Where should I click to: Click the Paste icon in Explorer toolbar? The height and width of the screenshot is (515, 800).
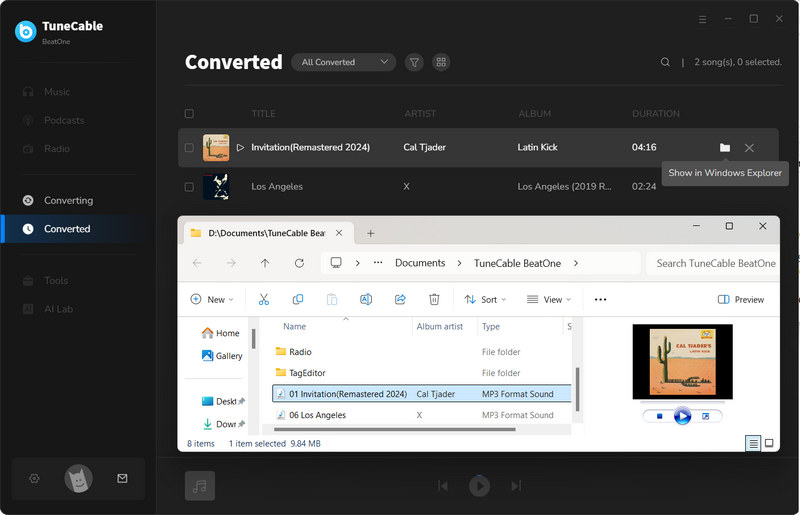coord(332,300)
